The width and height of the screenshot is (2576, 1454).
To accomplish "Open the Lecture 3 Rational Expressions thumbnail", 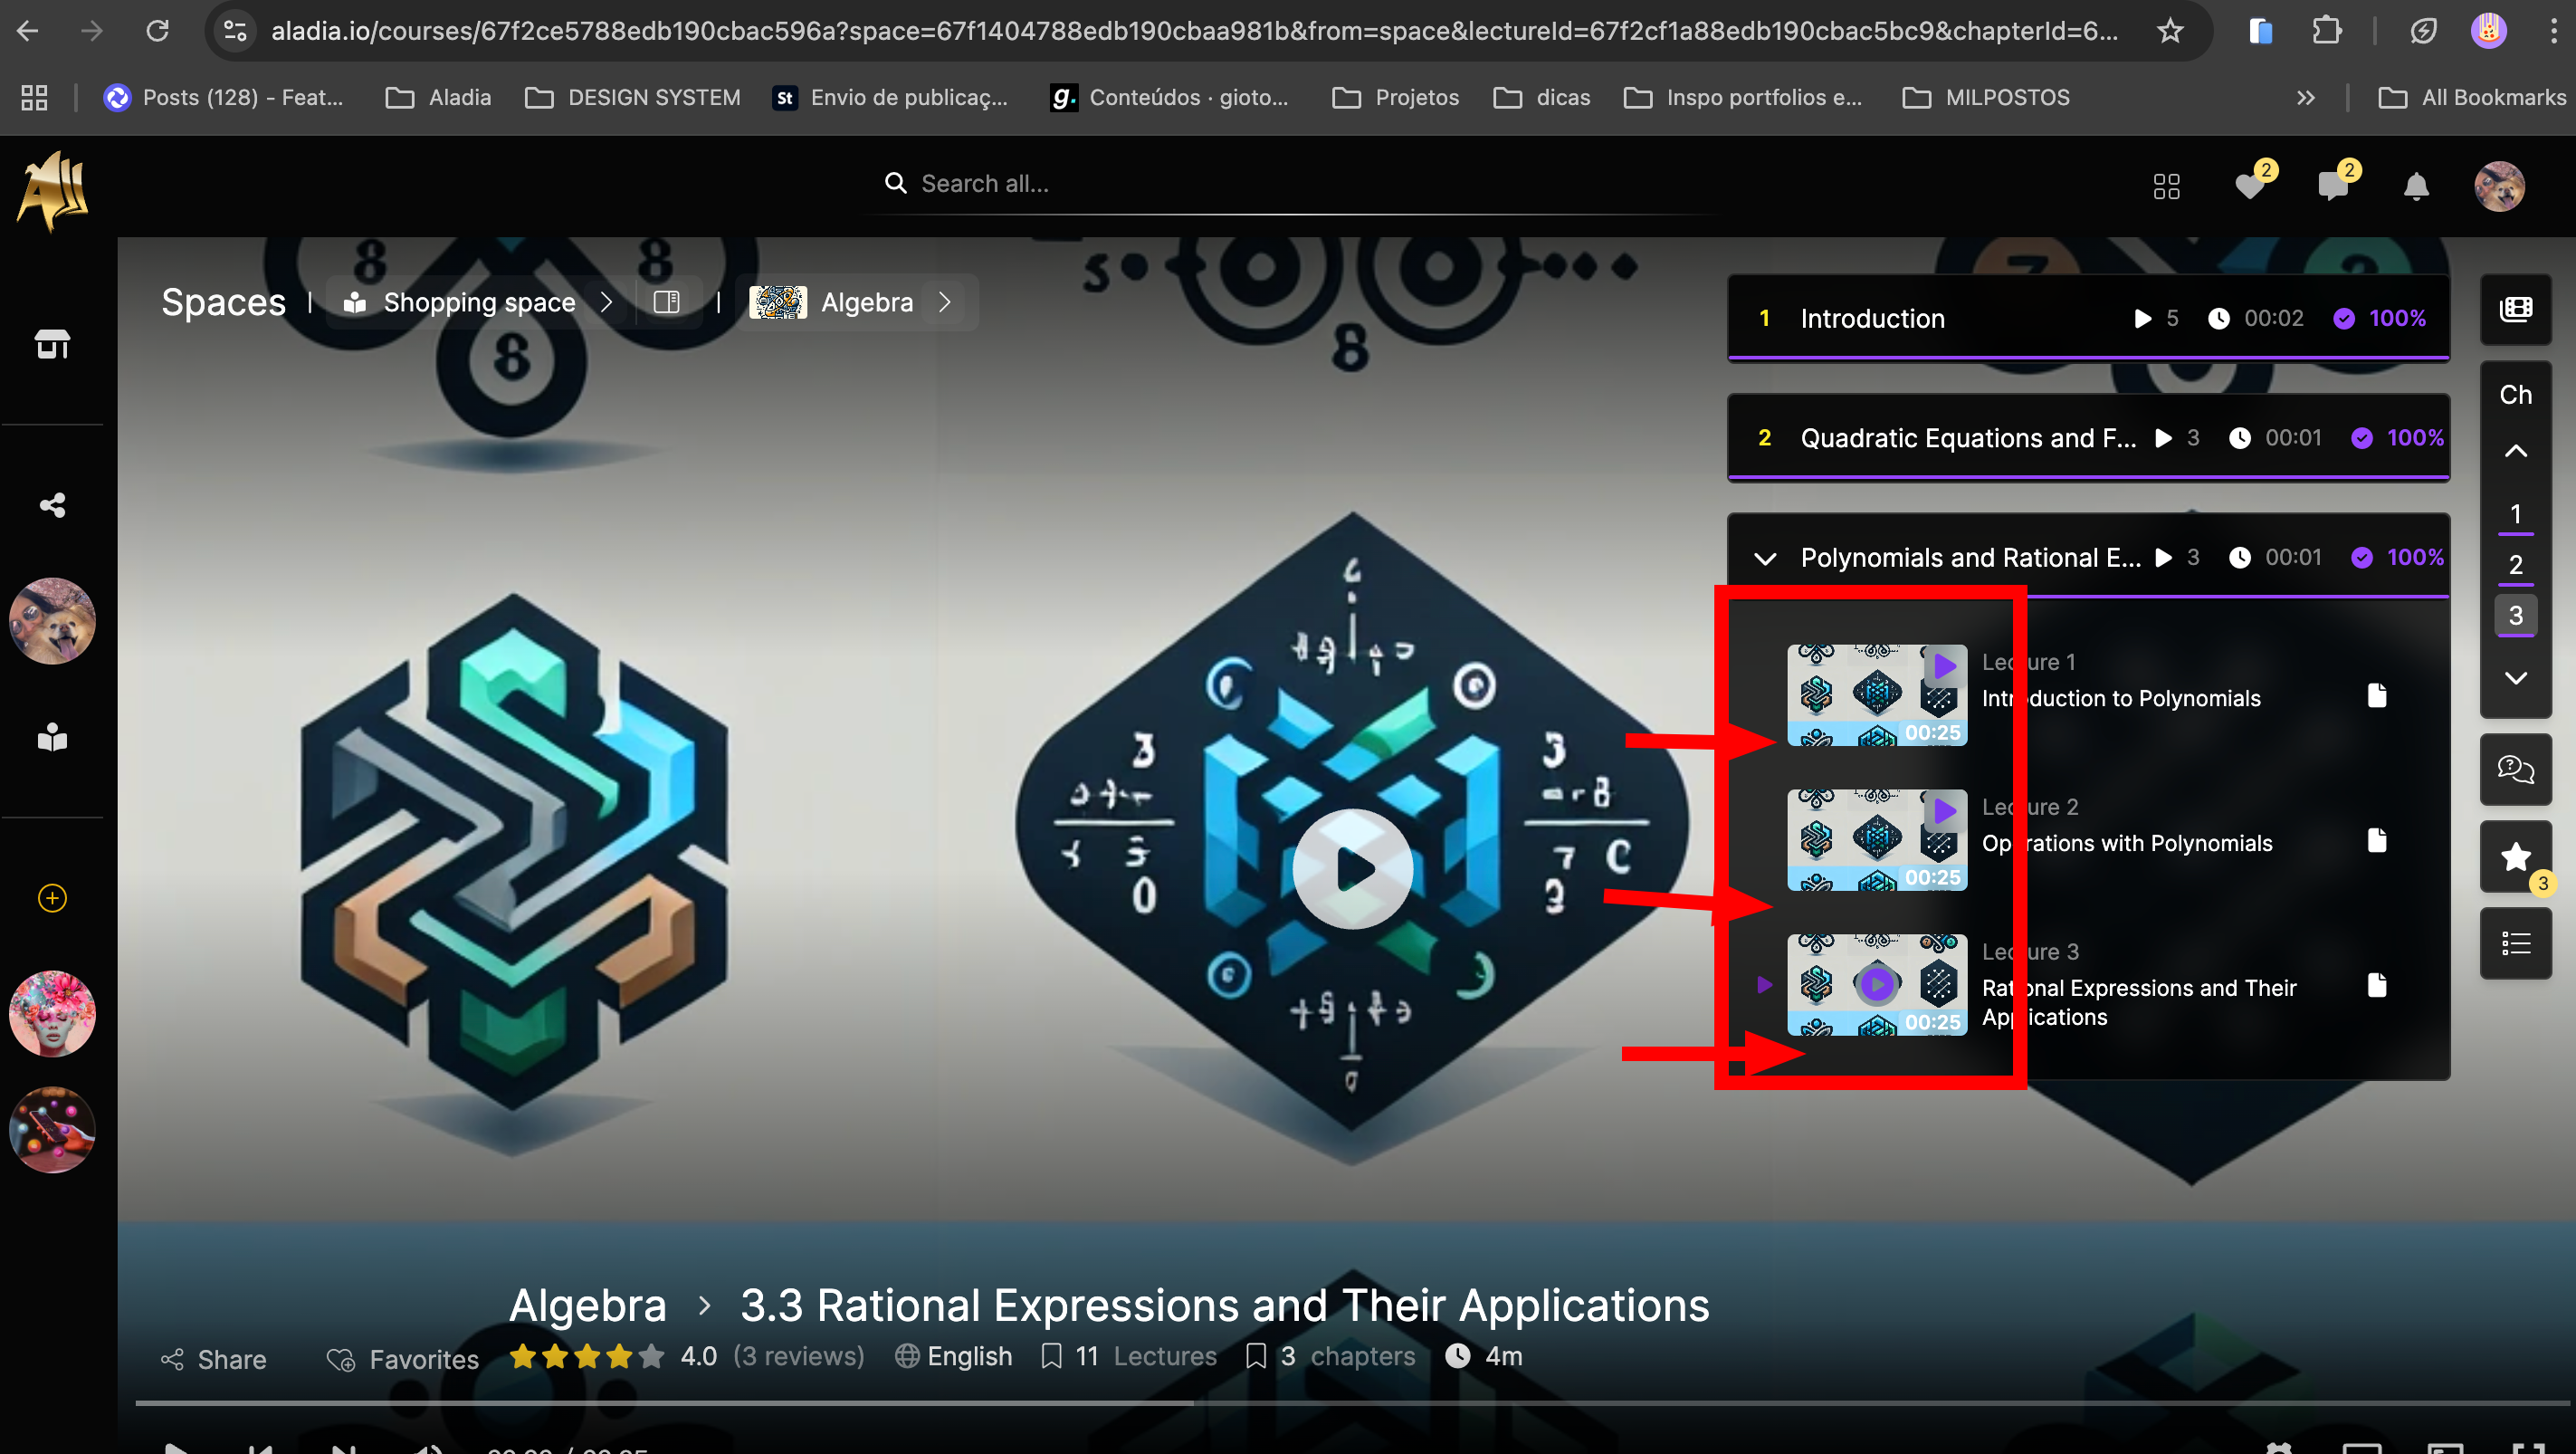I will [x=1877, y=985].
